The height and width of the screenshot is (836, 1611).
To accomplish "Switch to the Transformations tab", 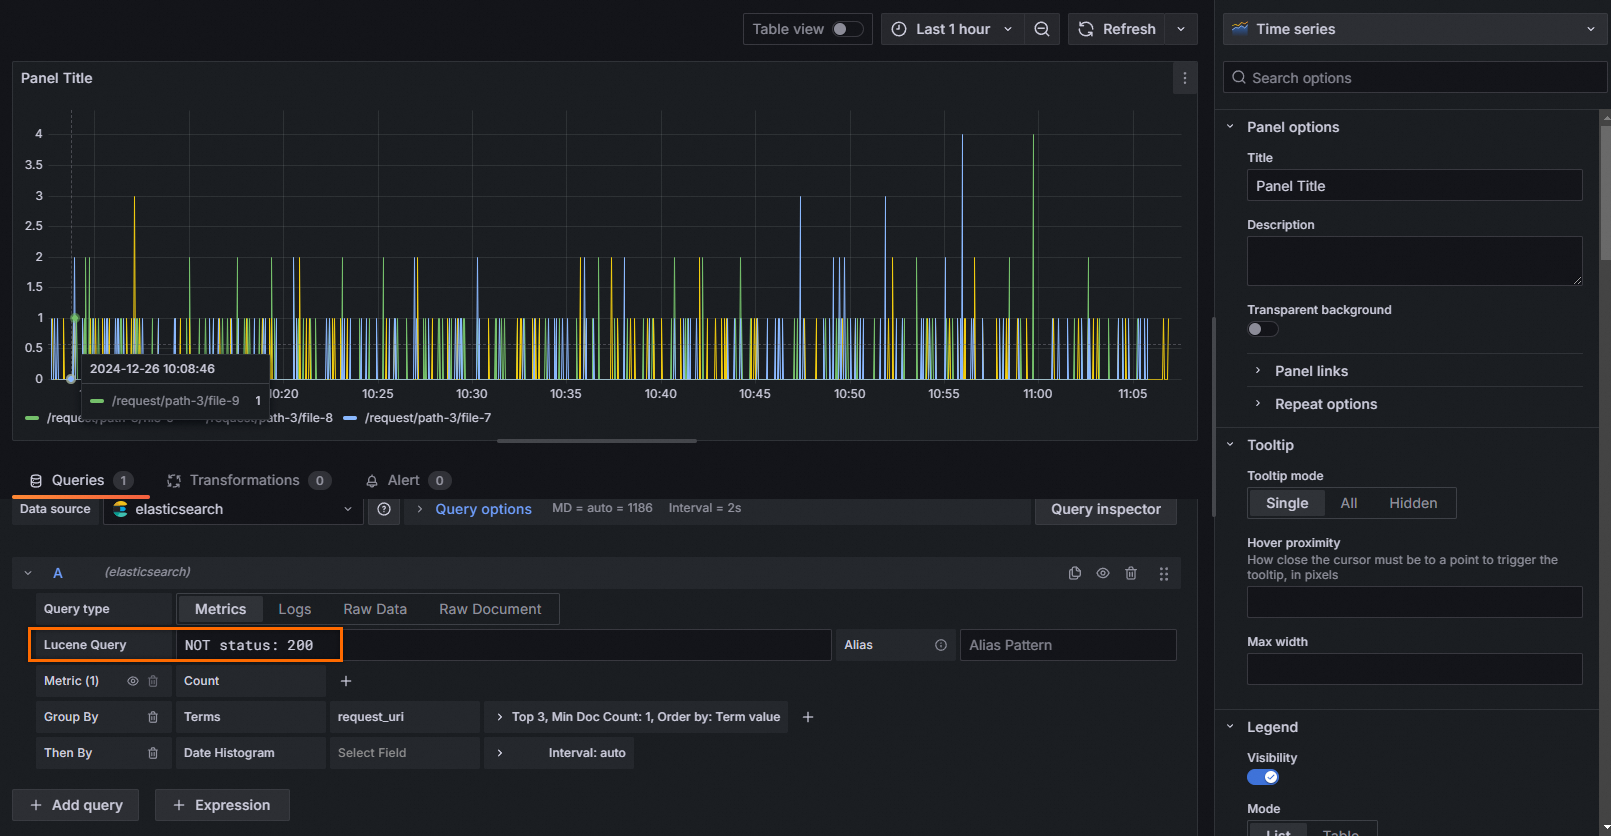I will 244,480.
